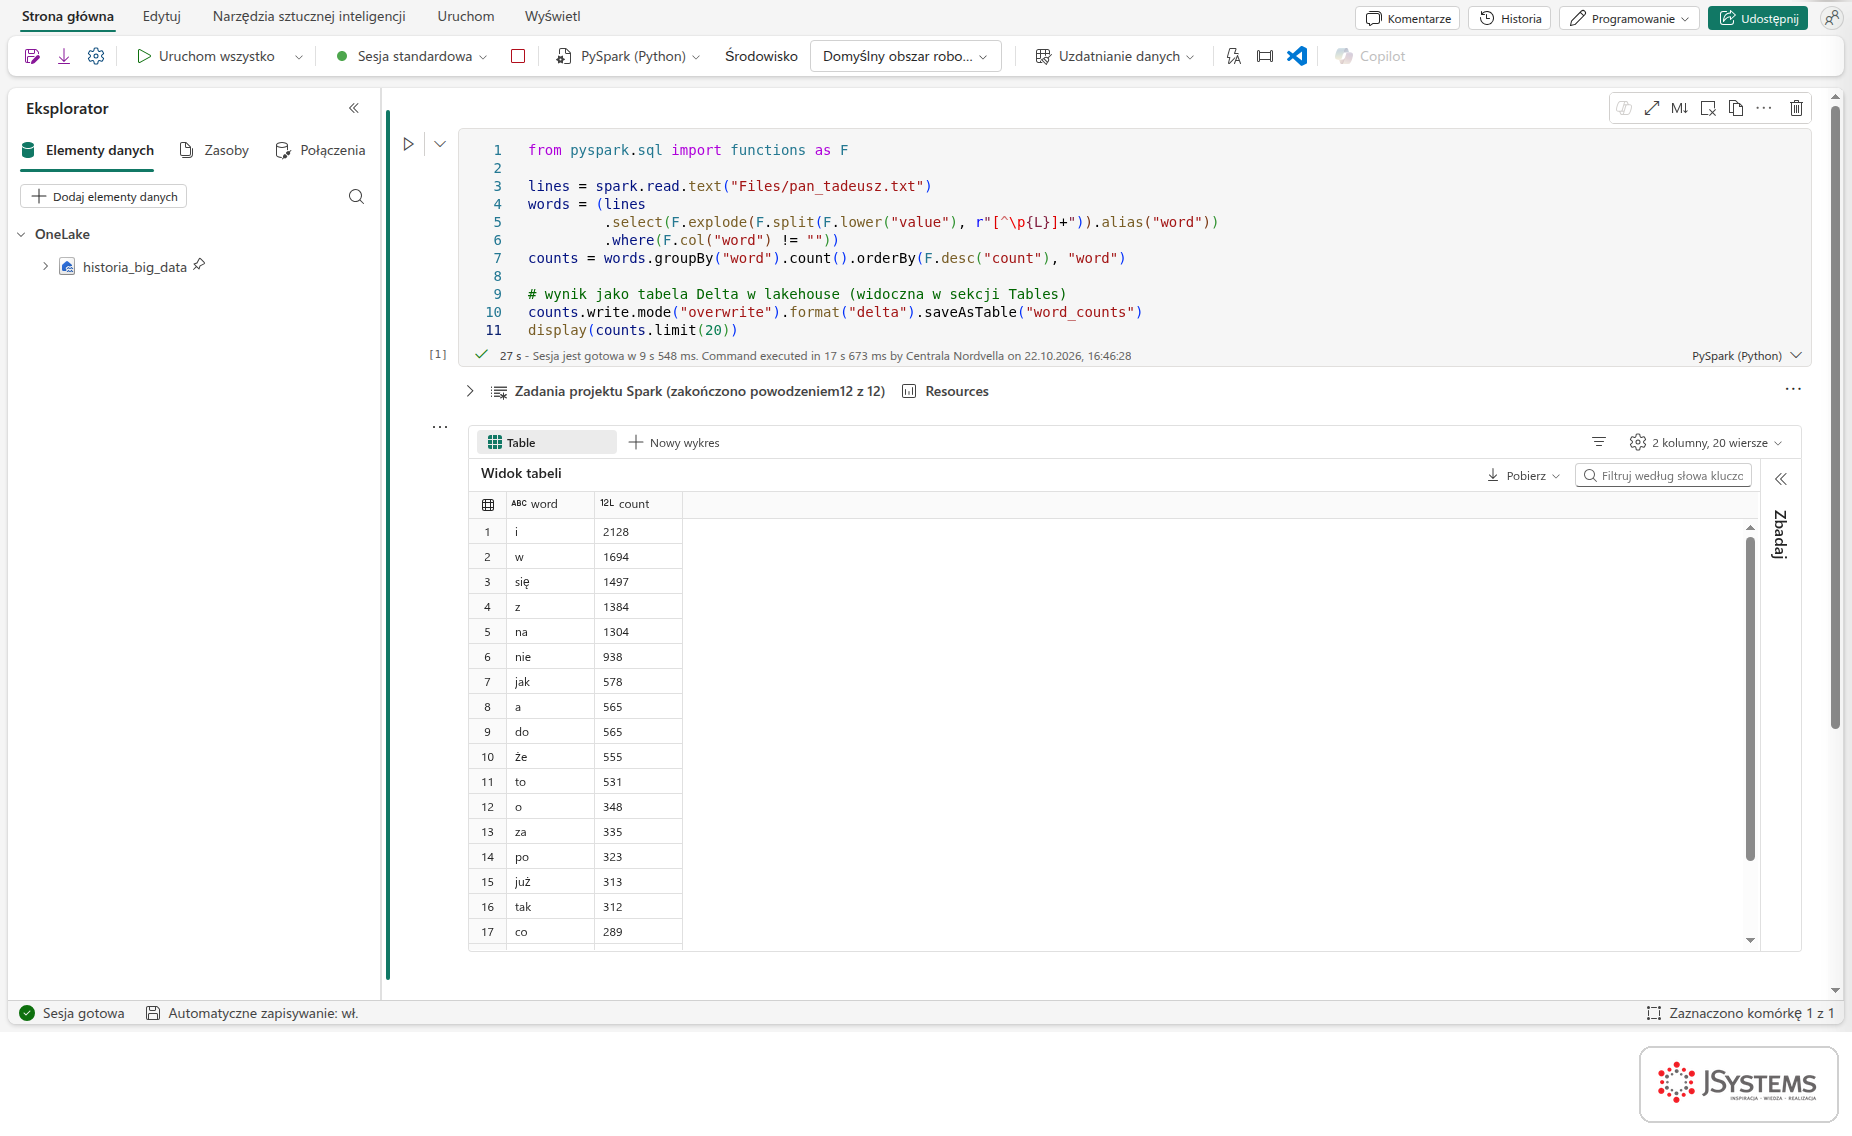Collapse the OneLake tree section
This screenshot has height=1136, width=1852.
[22, 234]
